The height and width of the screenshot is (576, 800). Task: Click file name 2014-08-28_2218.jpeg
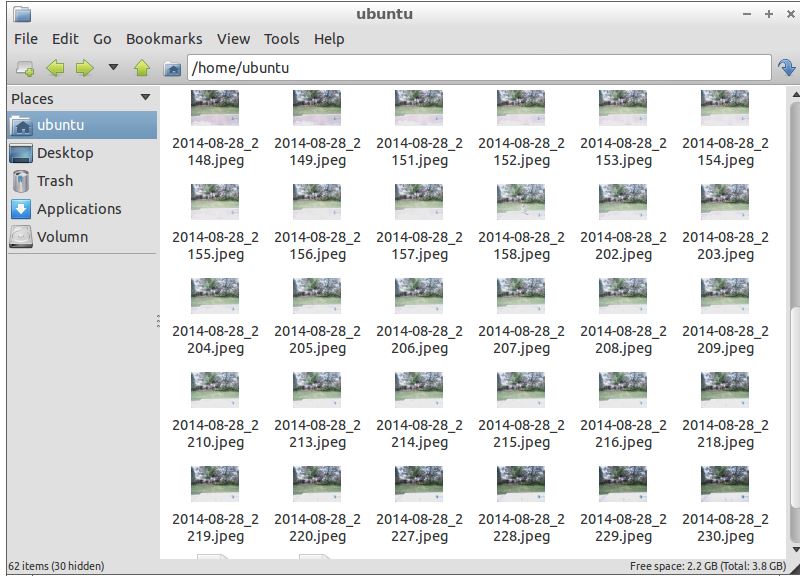click(x=726, y=434)
